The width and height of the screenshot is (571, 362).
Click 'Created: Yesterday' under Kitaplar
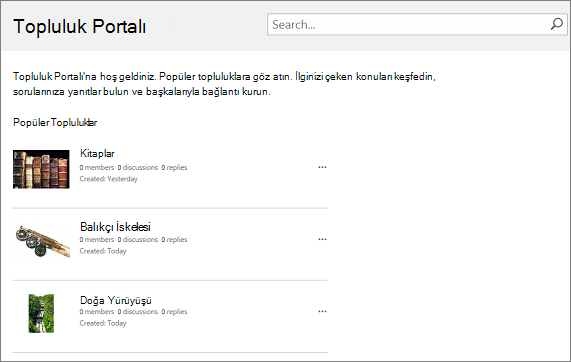pyautogui.click(x=109, y=179)
